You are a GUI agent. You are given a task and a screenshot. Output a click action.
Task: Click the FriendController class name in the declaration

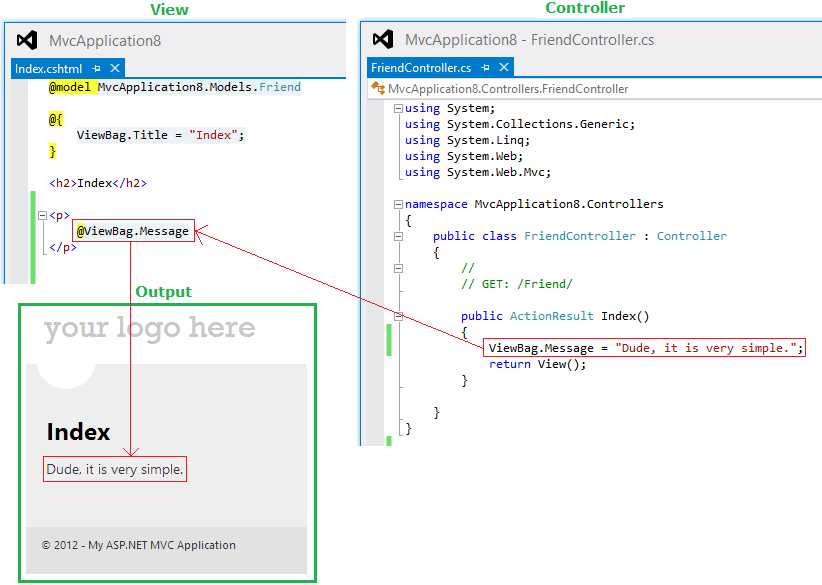tap(580, 236)
